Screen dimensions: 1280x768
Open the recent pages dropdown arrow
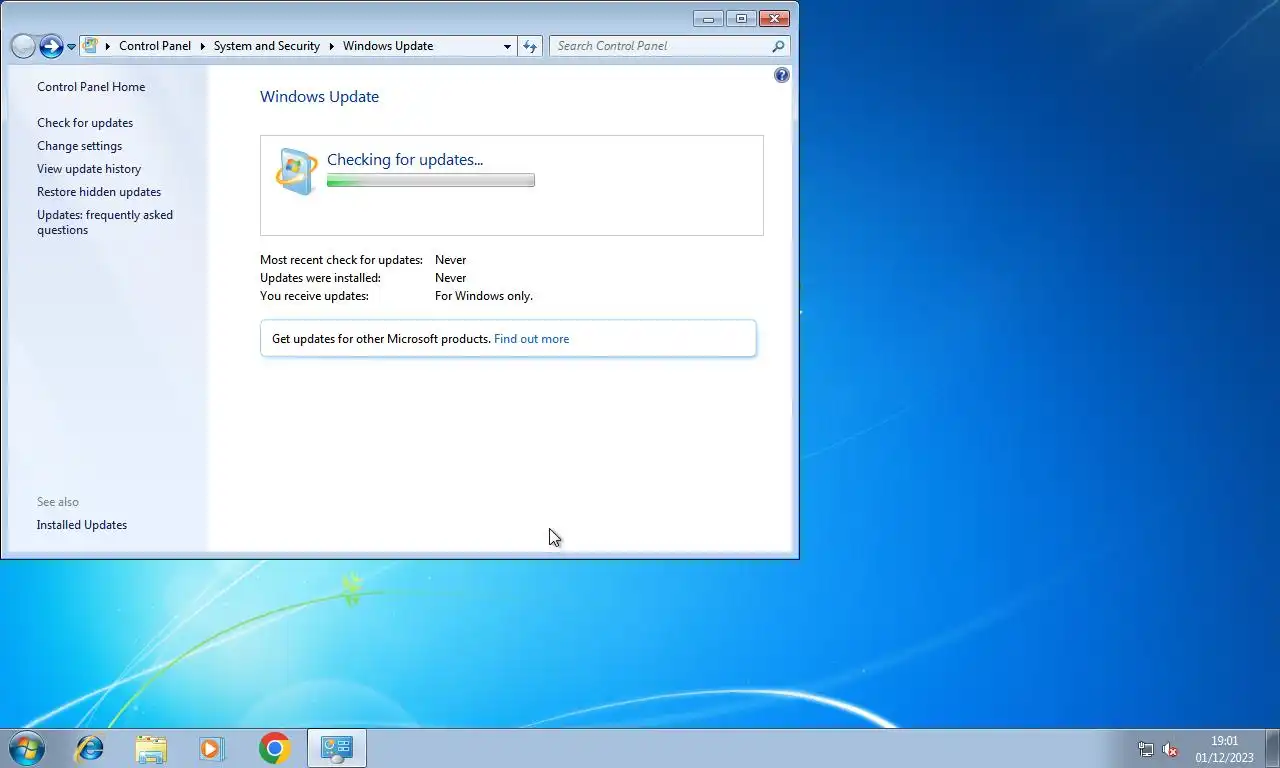[x=71, y=47]
